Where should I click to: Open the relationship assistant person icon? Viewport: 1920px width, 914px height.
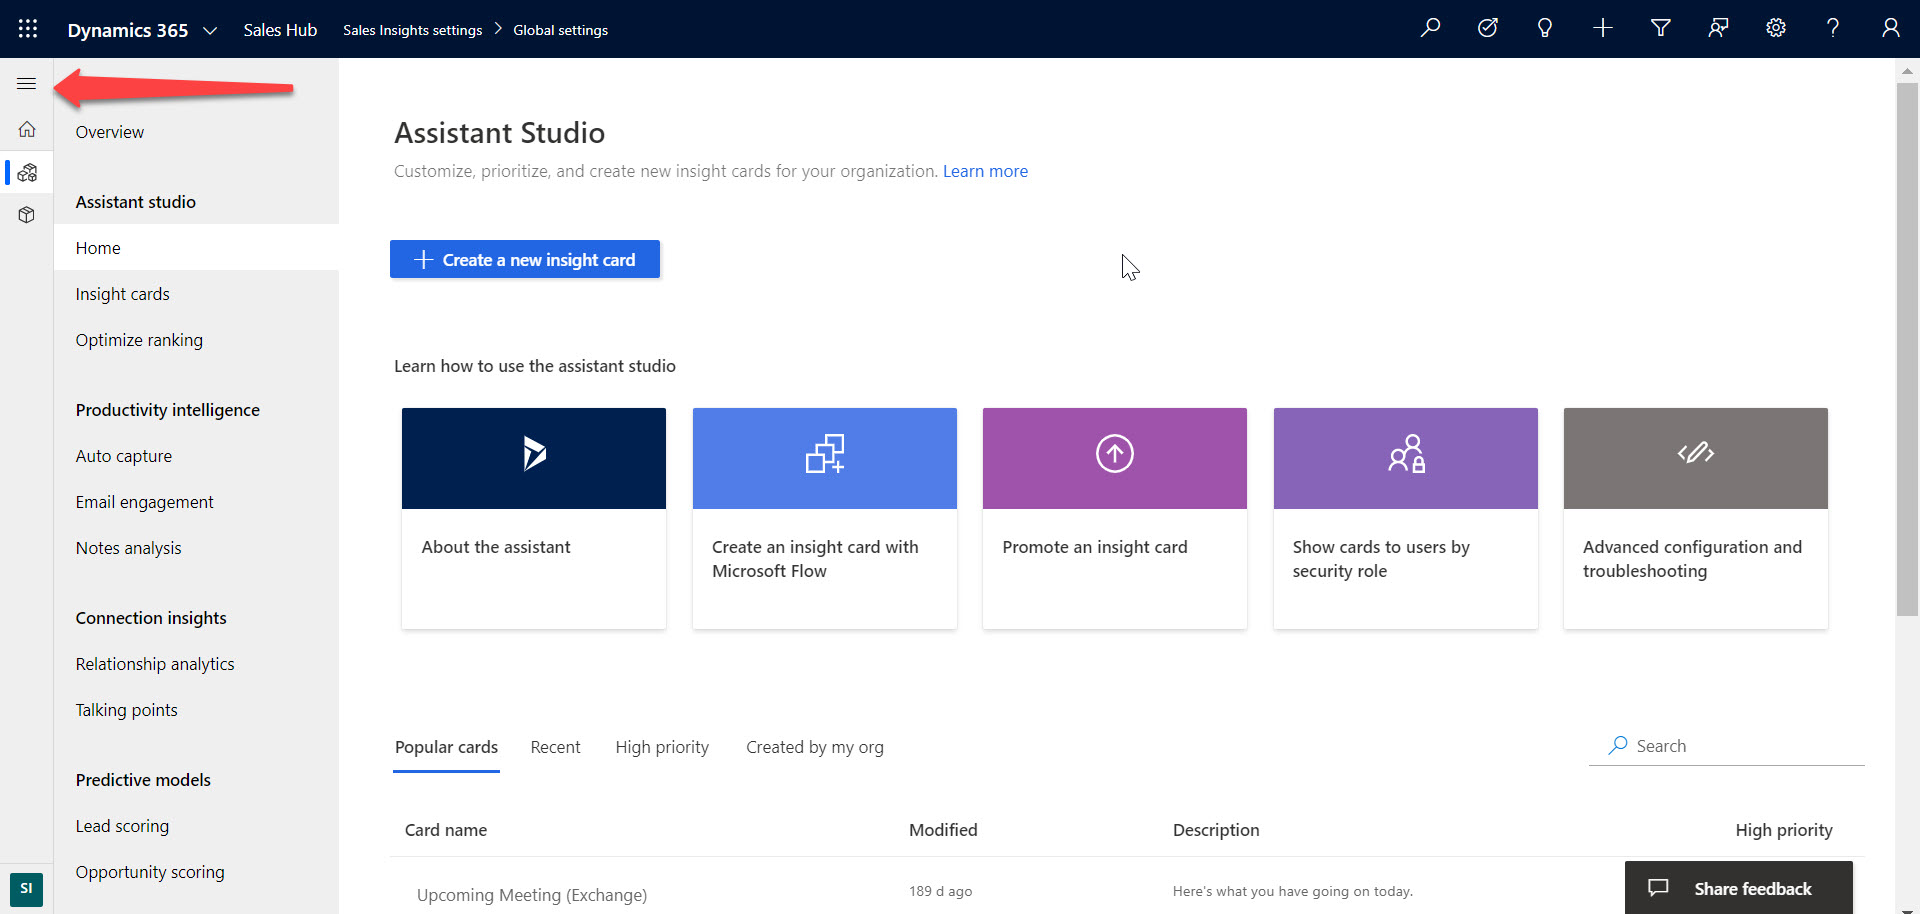(1718, 28)
